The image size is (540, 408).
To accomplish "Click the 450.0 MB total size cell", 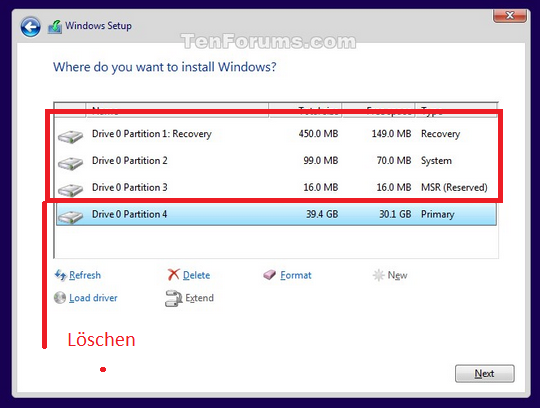I will [319, 134].
